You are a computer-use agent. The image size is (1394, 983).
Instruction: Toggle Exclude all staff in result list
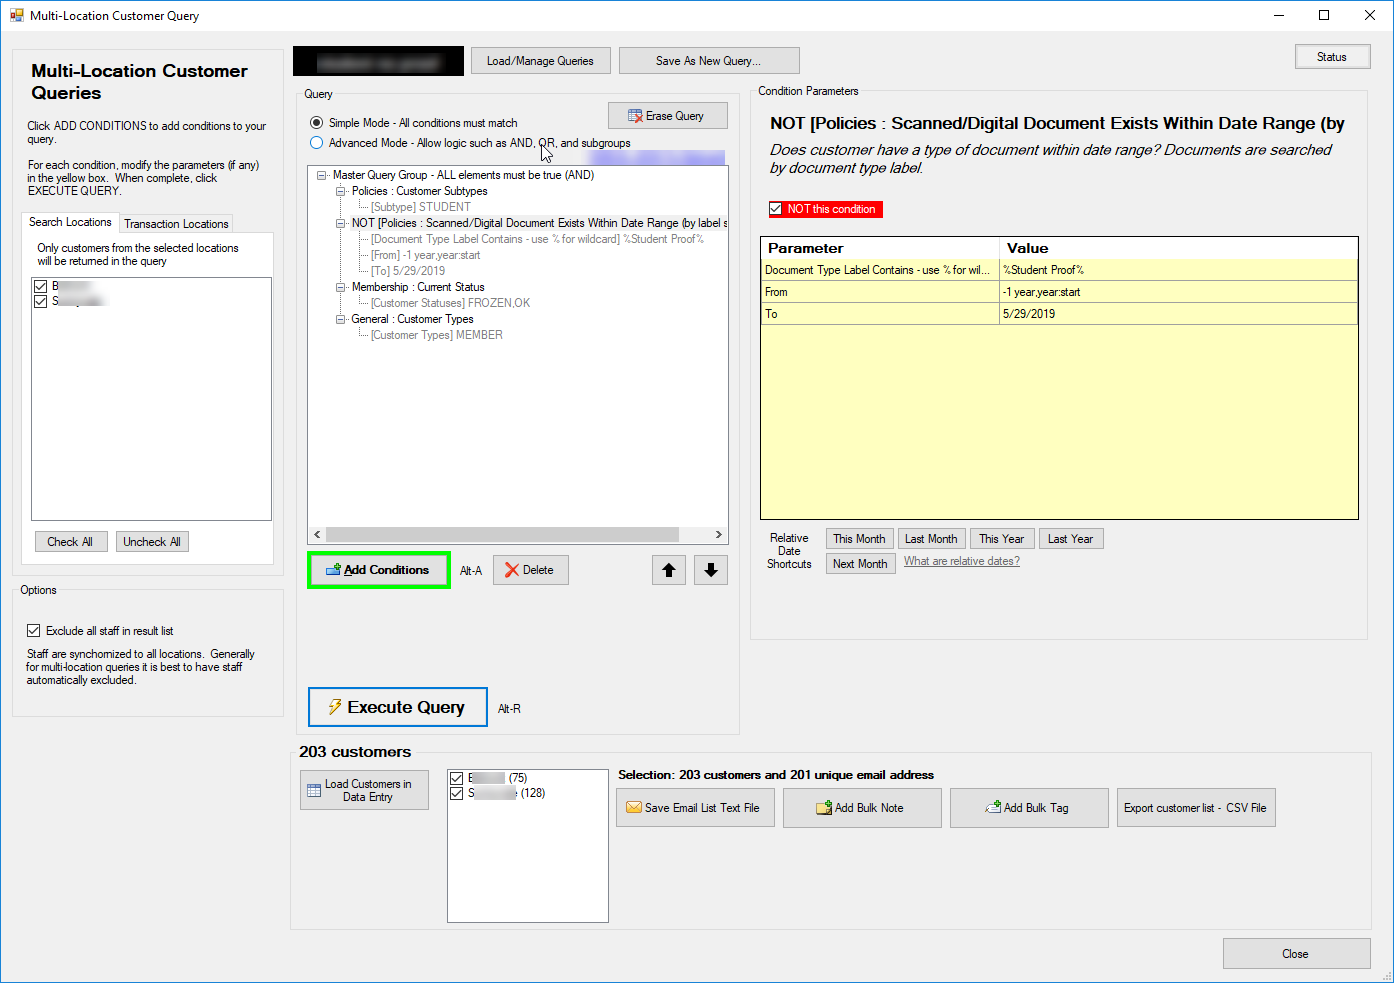pos(34,631)
